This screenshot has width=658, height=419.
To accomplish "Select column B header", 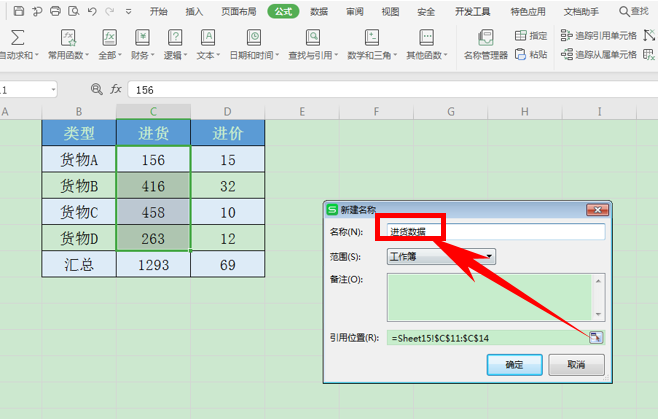I will tap(79, 112).
